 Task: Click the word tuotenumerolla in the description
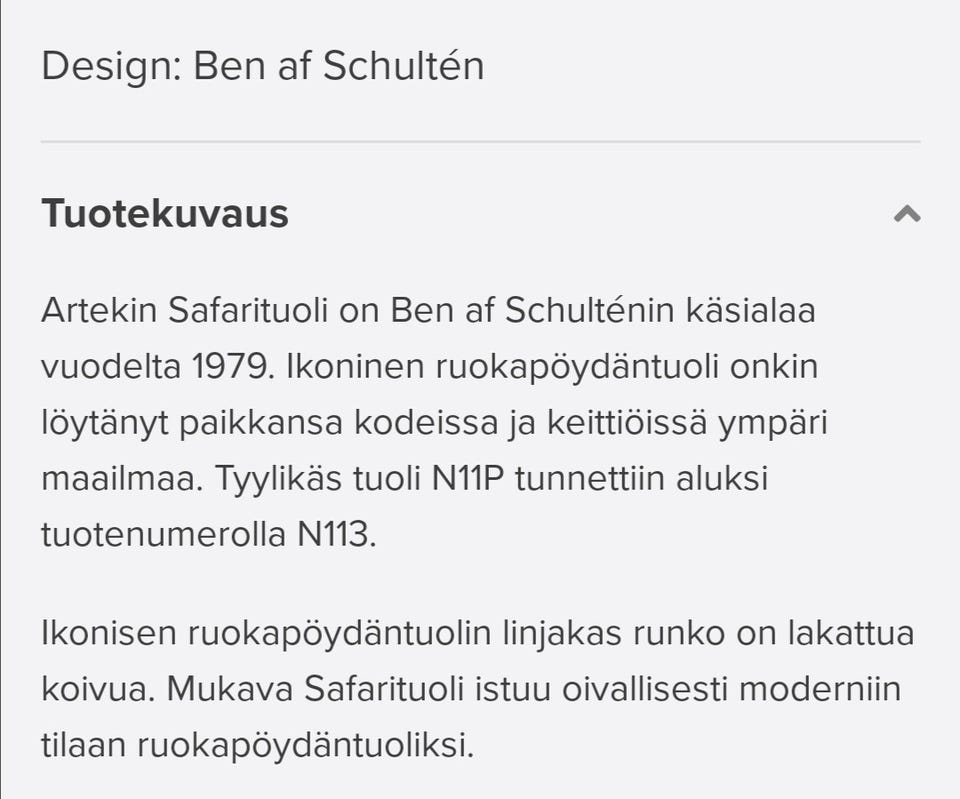(x=164, y=535)
